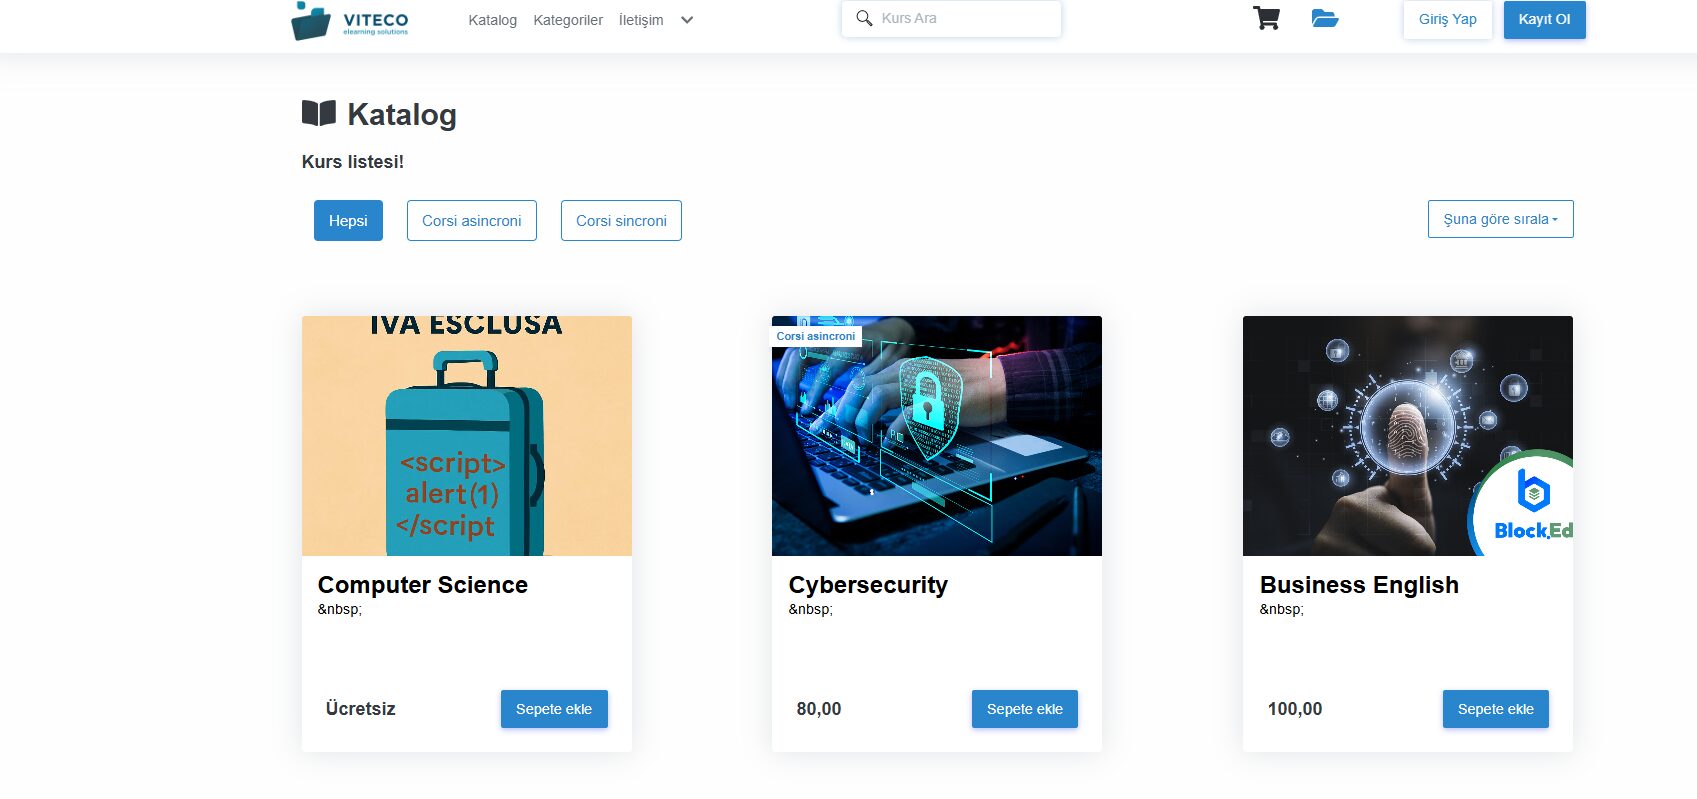
Task: Focus the Kurs Ara search field
Action: (951, 18)
